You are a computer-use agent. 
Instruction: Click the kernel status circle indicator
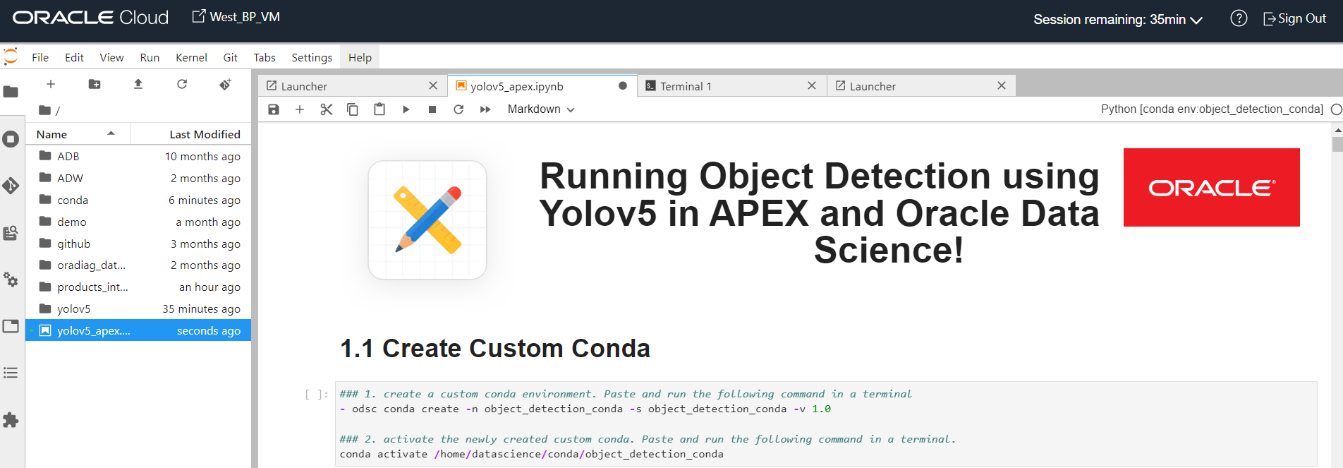[1336, 109]
